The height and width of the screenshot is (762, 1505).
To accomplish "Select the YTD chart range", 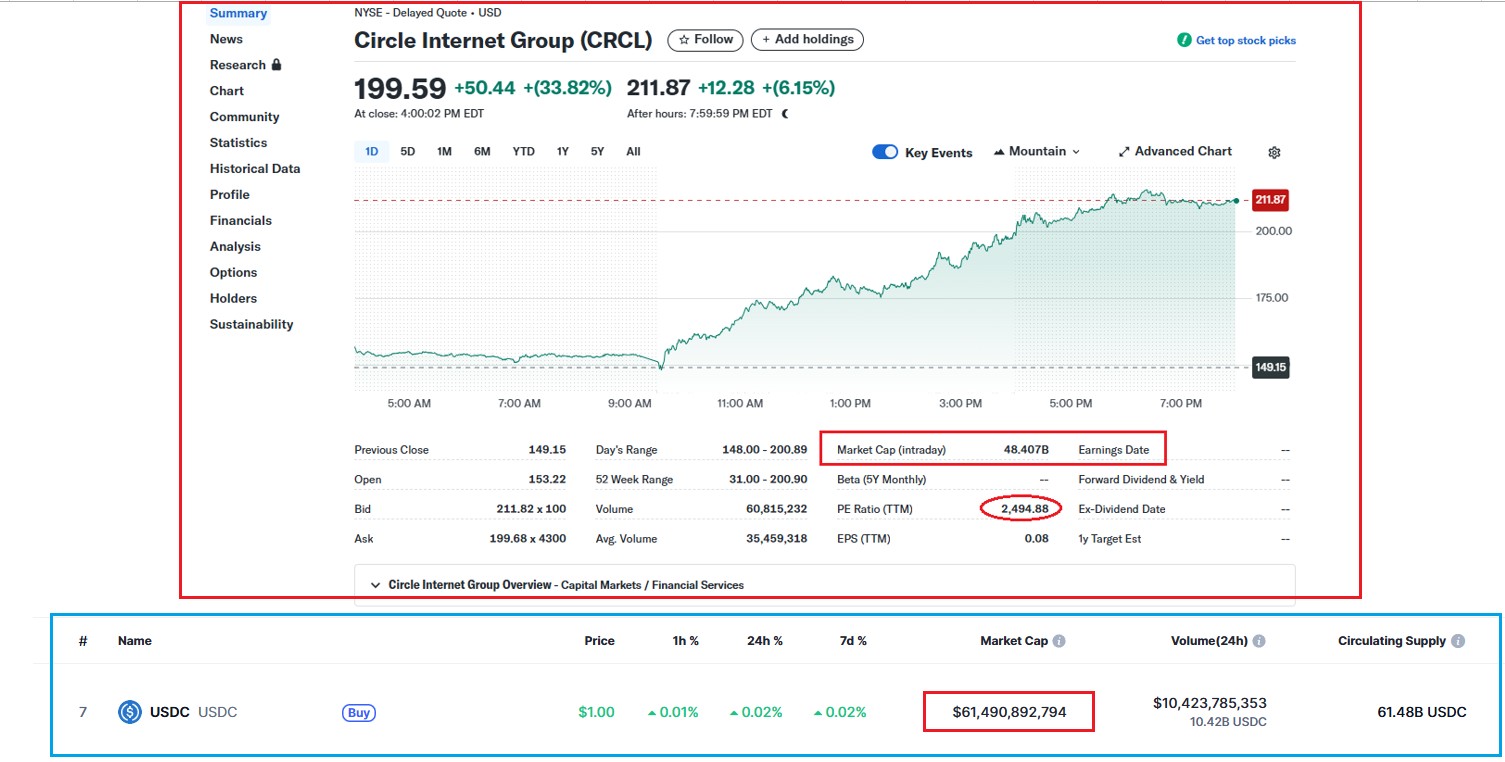I will (x=523, y=152).
